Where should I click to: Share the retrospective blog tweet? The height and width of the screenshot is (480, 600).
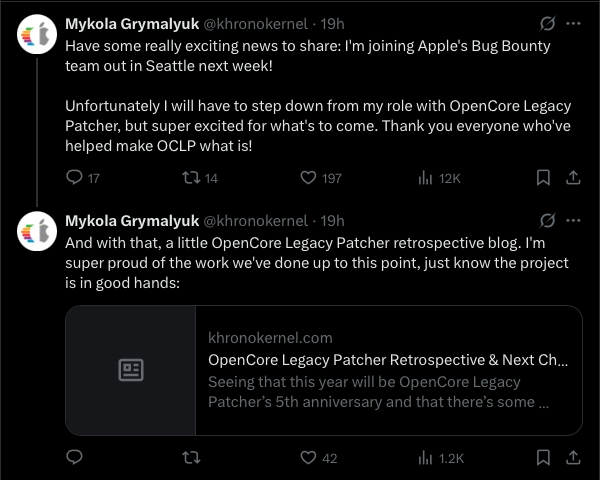pos(573,458)
